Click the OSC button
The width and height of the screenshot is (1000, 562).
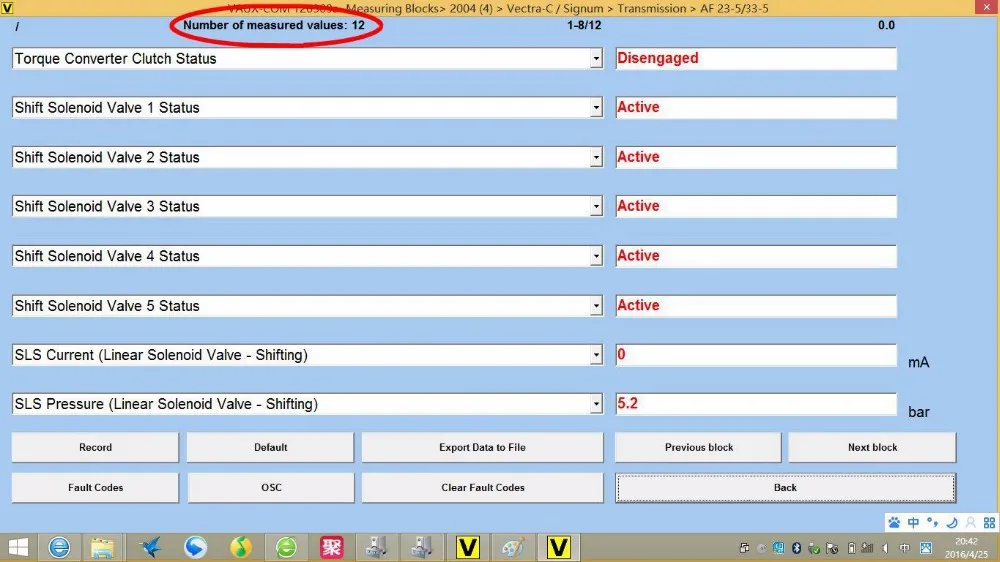(270, 487)
